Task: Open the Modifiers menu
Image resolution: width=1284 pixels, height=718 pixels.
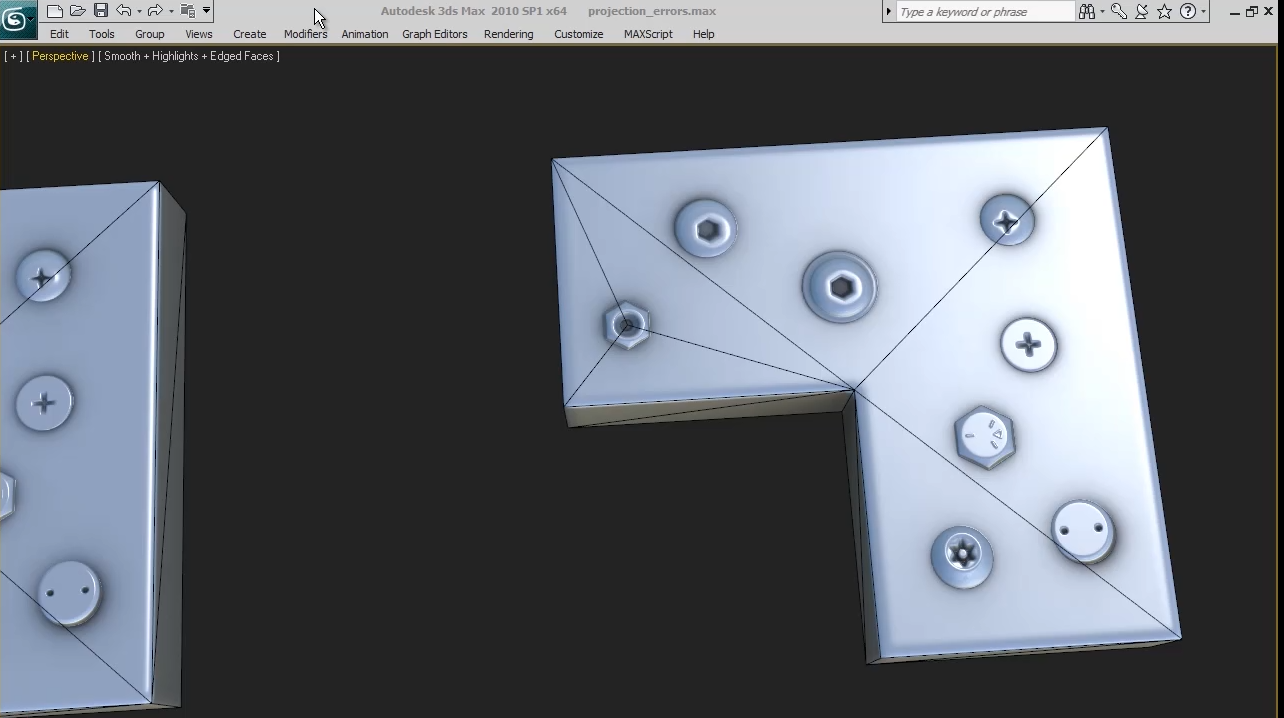Action: pyautogui.click(x=305, y=34)
